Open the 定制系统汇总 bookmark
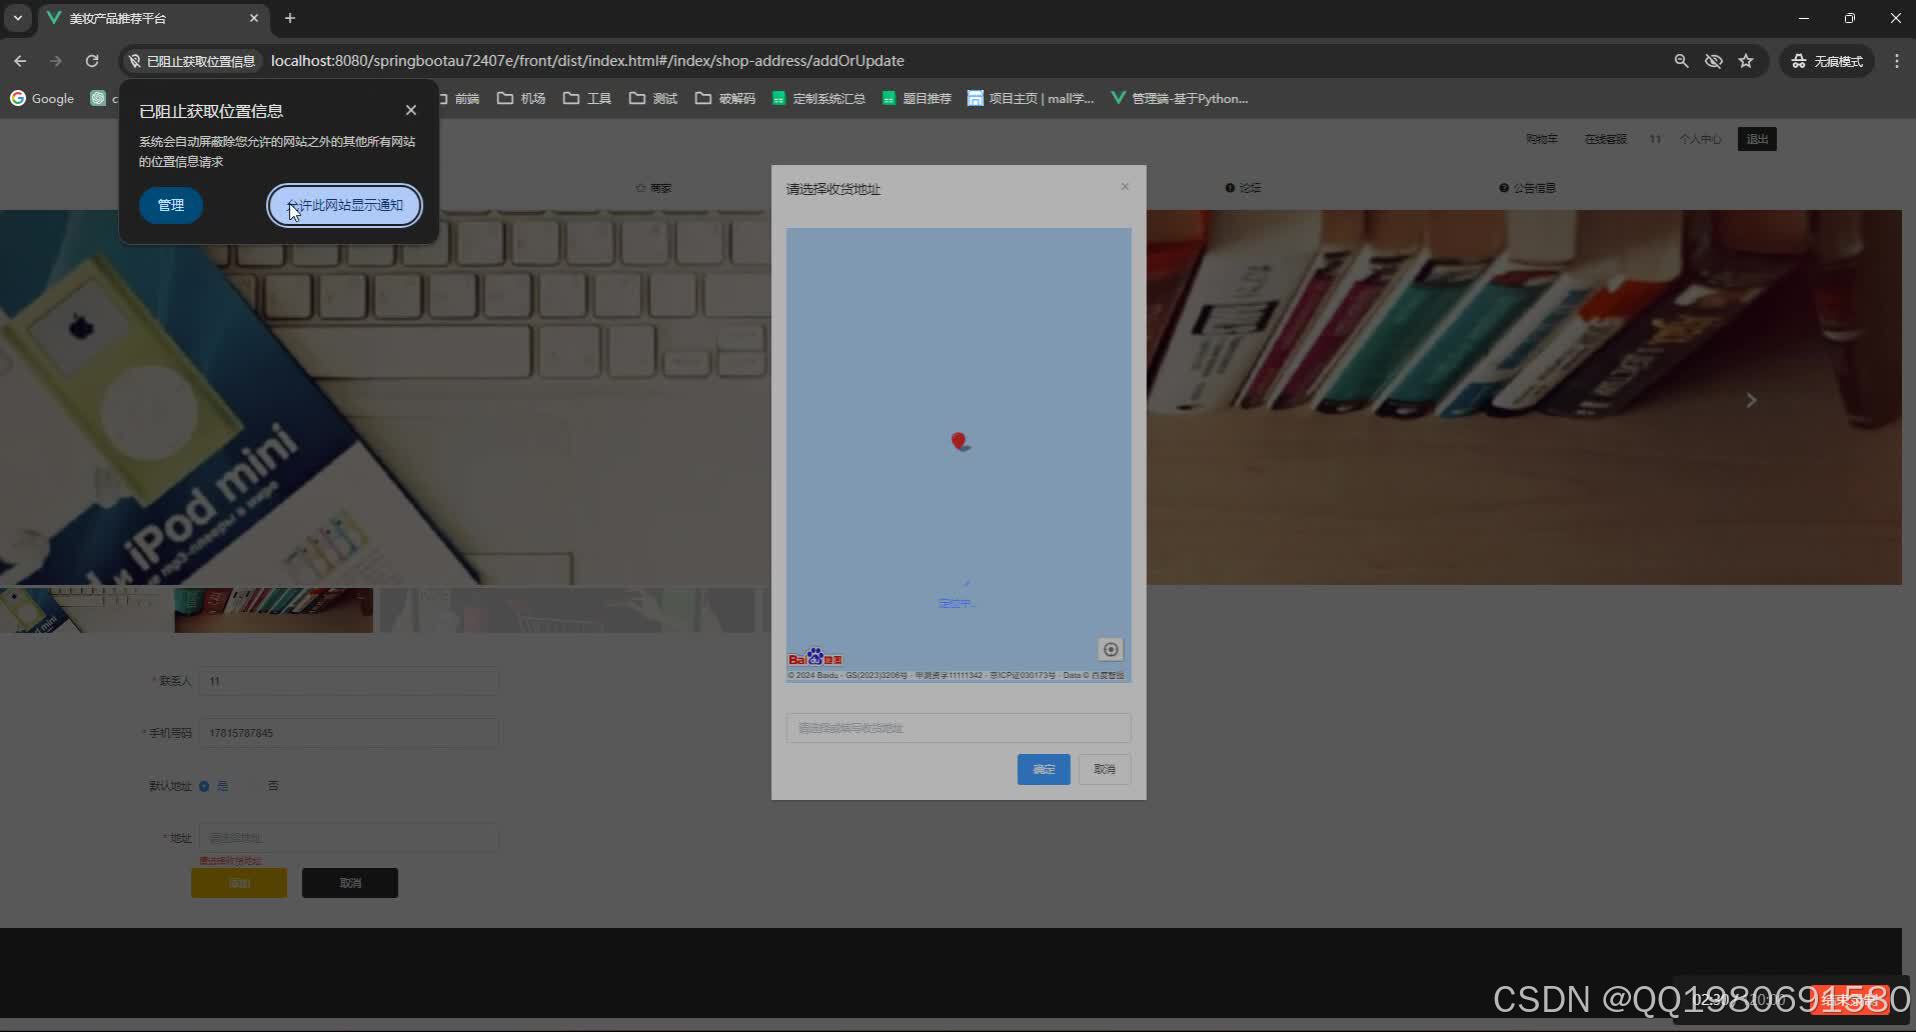This screenshot has height=1032, width=1916. coord(818,98)
